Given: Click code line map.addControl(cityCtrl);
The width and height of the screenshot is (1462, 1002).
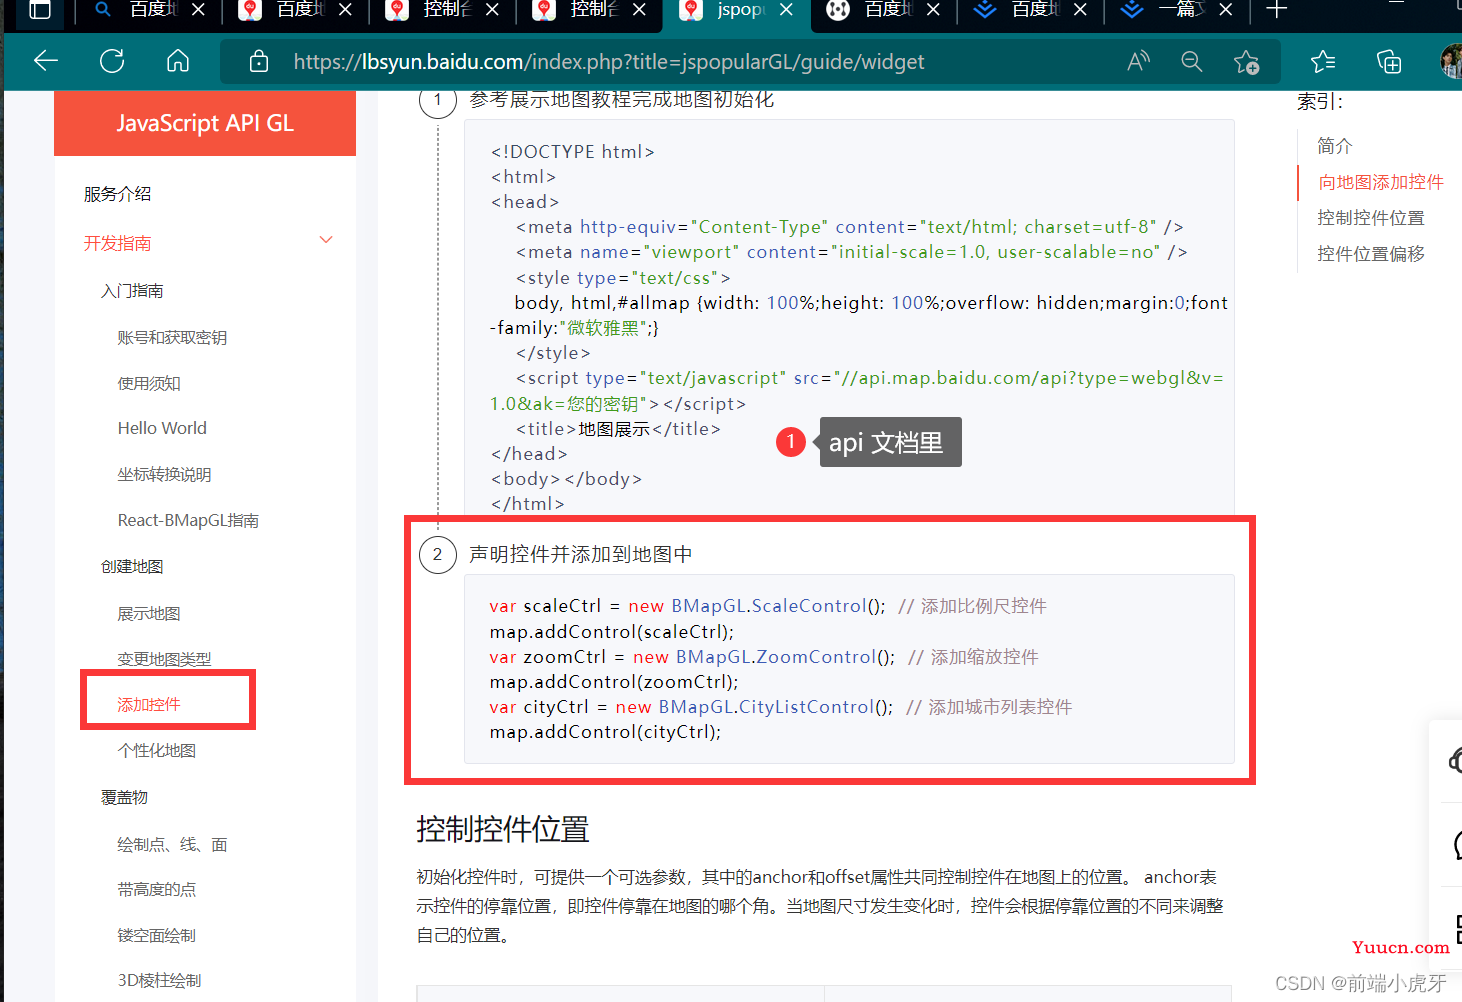Looking at the screenshot, I should click(605, 732).
